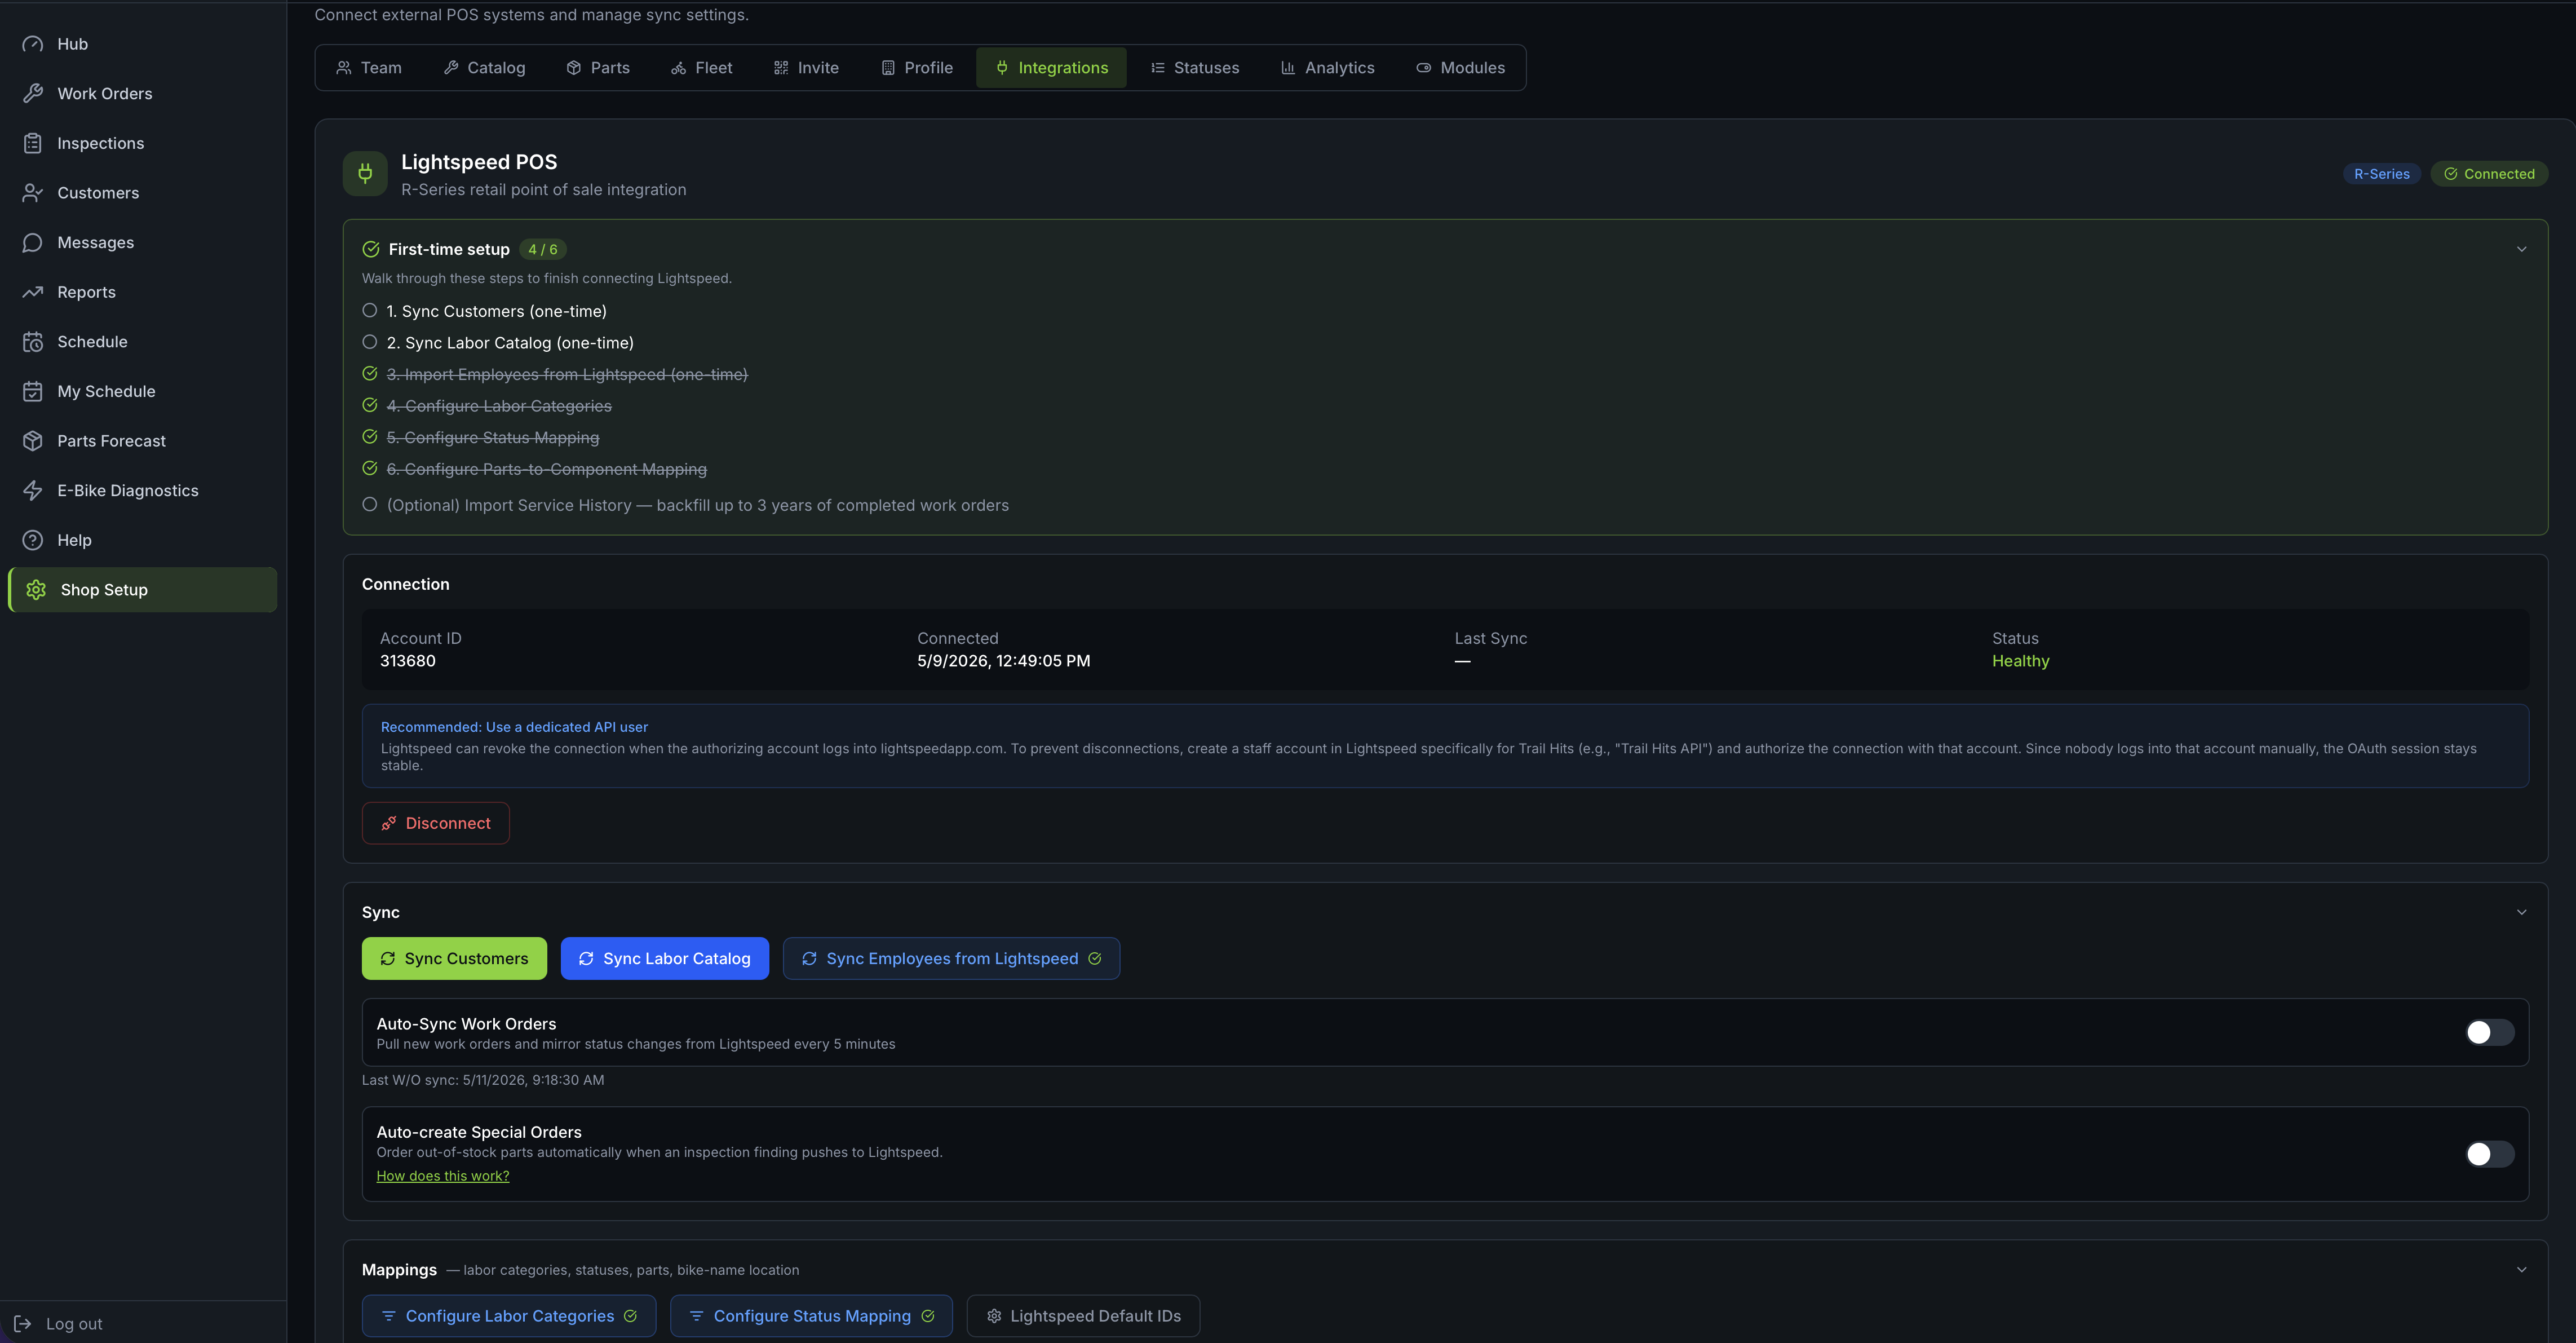Toggle Auto-Sync Work Orders switch
The width and height of the screenshot is (2576, 1343).
coord(2489,1032)
